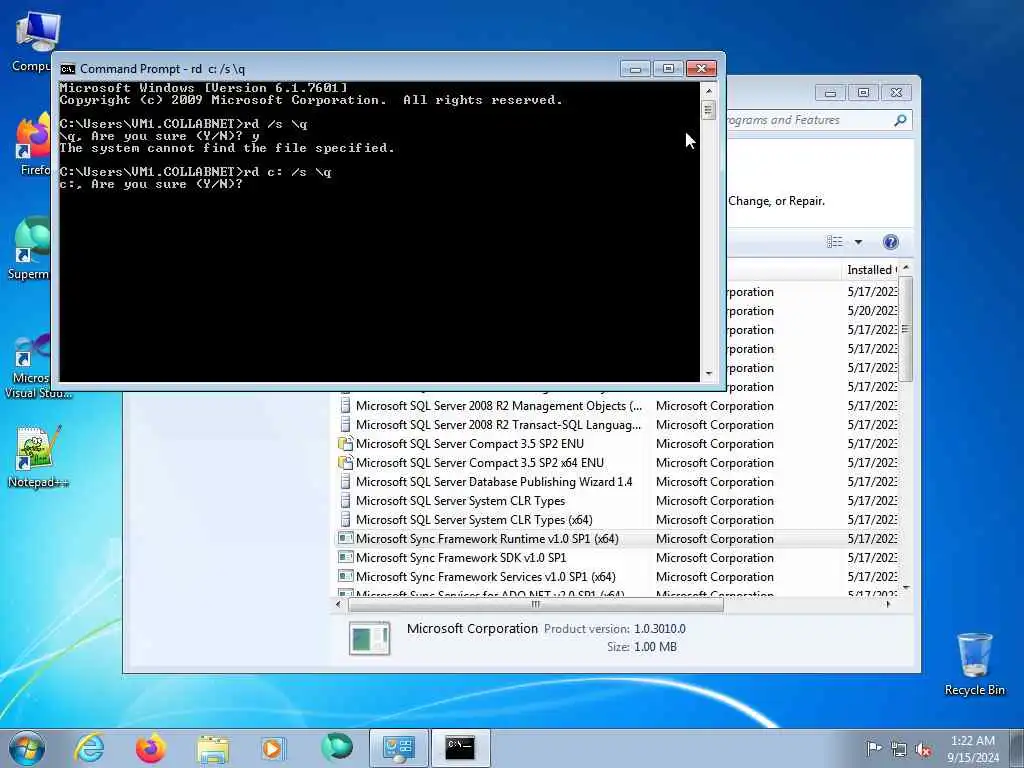Maximize the Programs and Features window

(863, 93)
